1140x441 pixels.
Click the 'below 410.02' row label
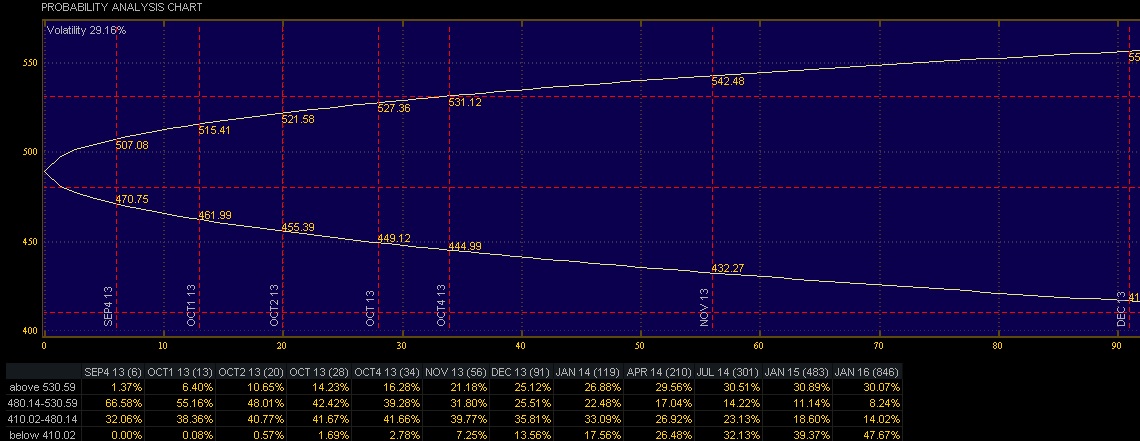(37, 434)
